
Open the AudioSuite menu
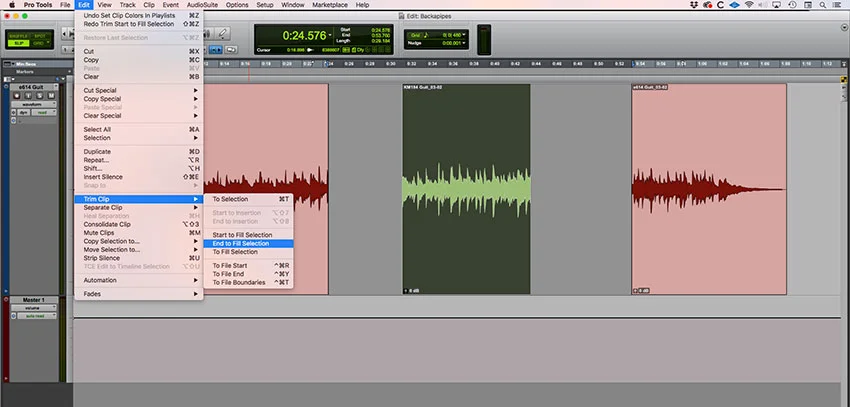[x=202, y=5]
